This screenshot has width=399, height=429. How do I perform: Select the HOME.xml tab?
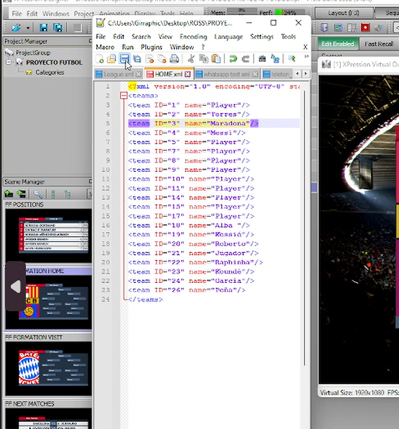(x=168, y=74)
